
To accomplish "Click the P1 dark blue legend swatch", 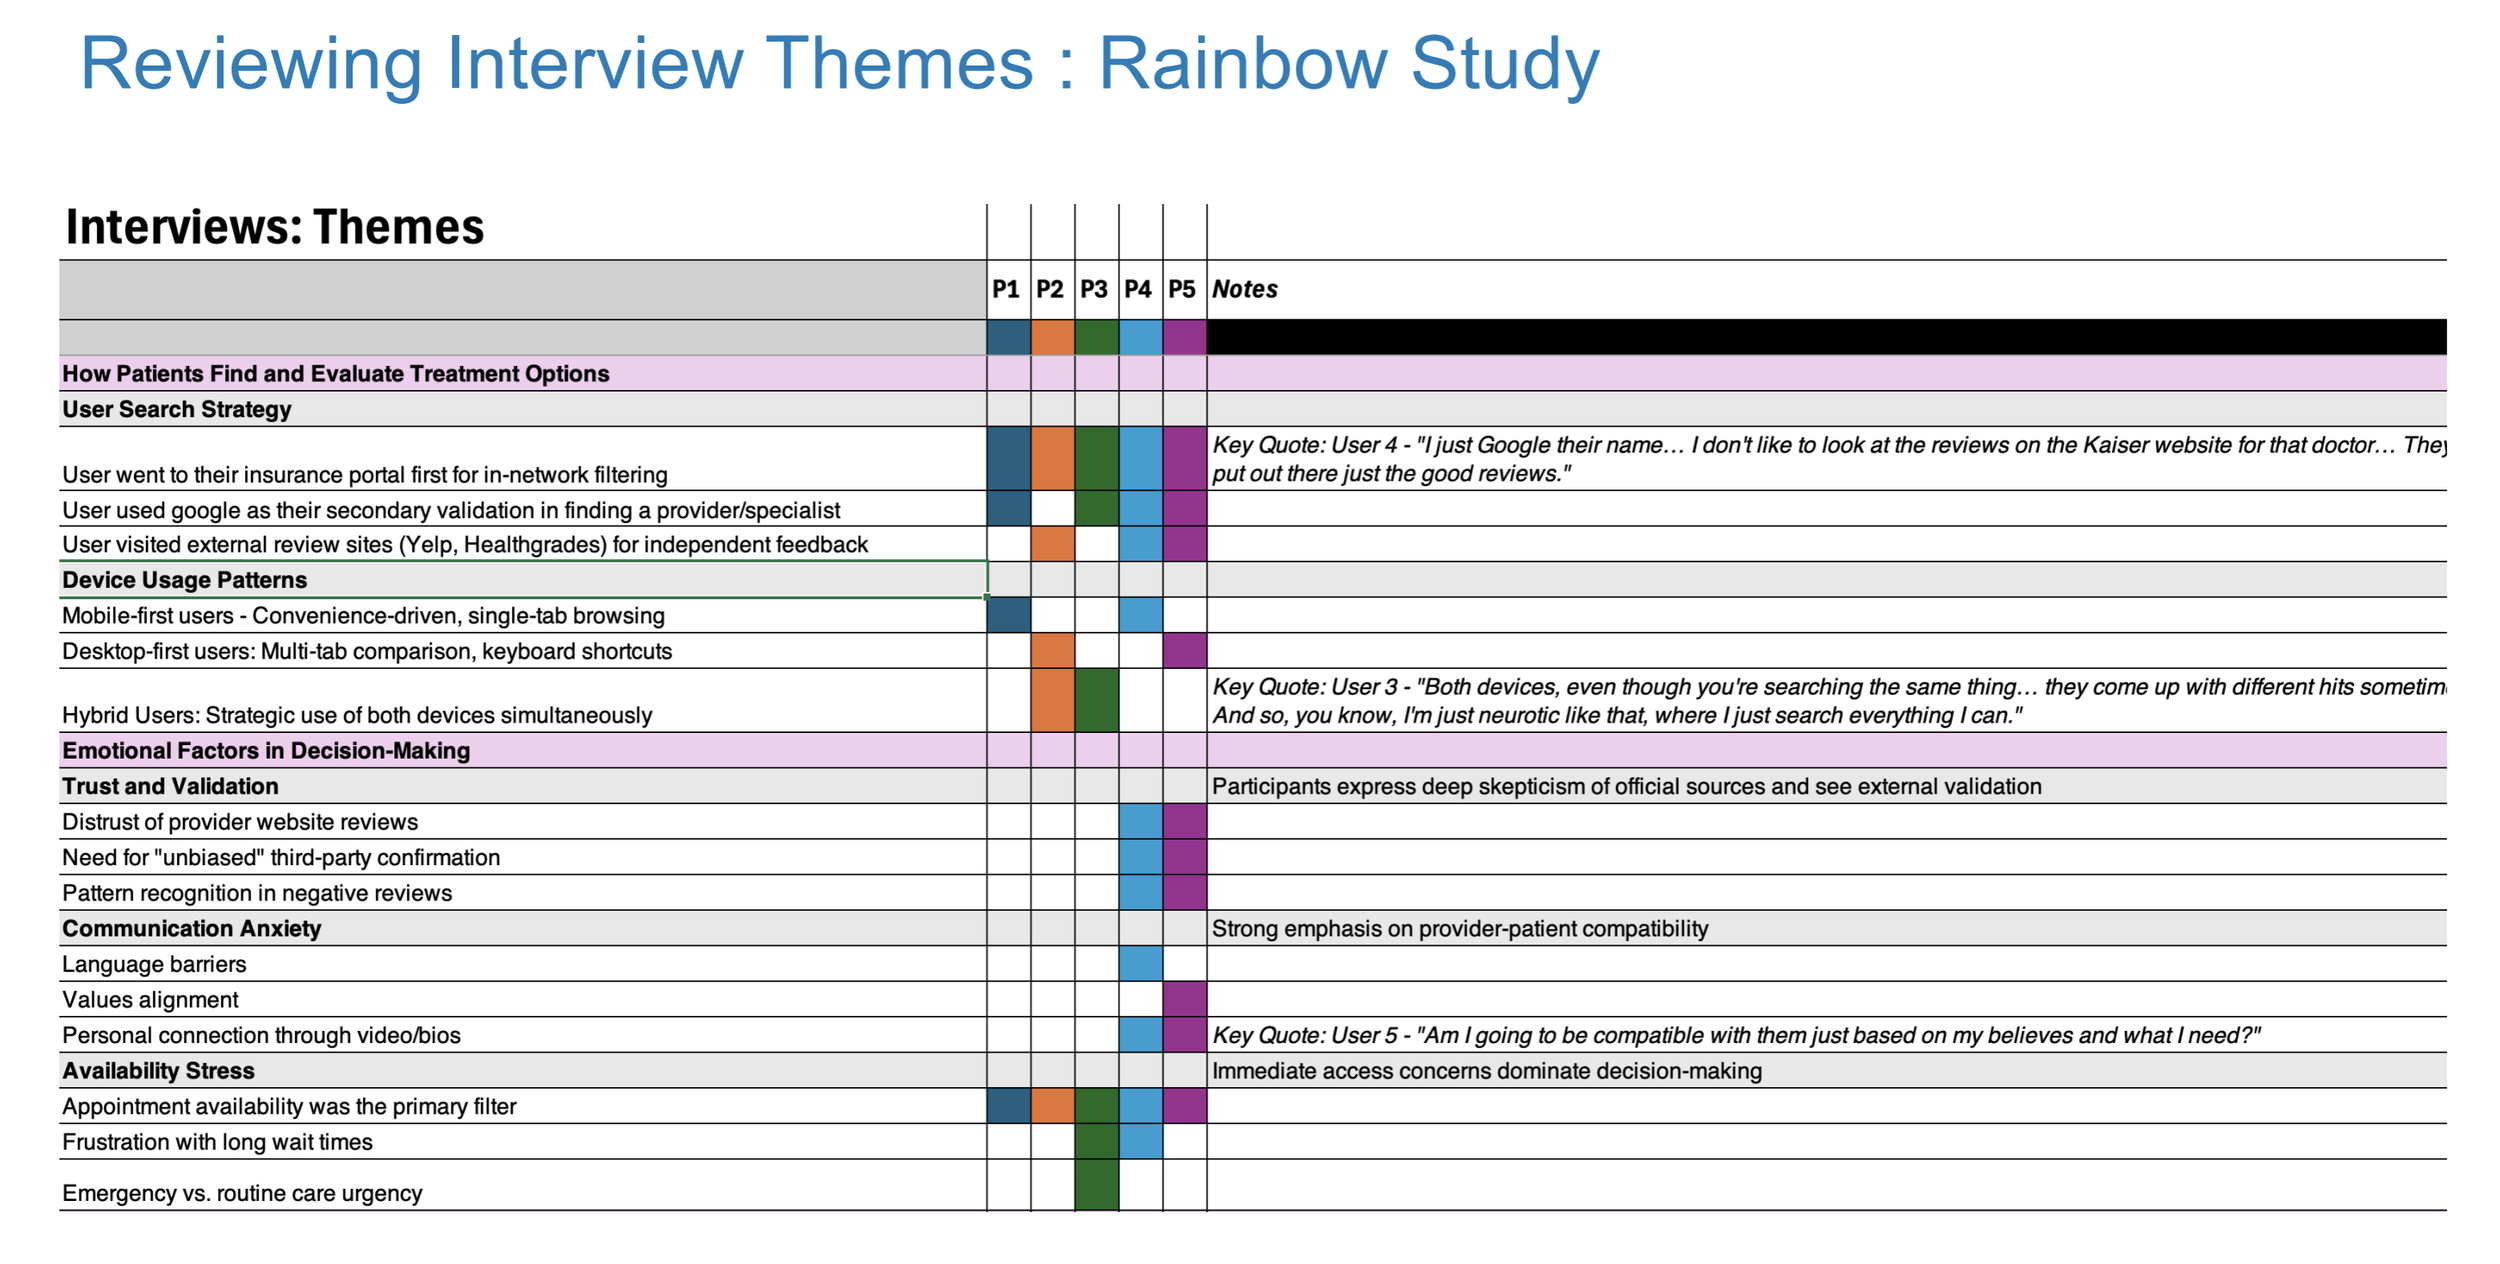I will [1008, 337].
